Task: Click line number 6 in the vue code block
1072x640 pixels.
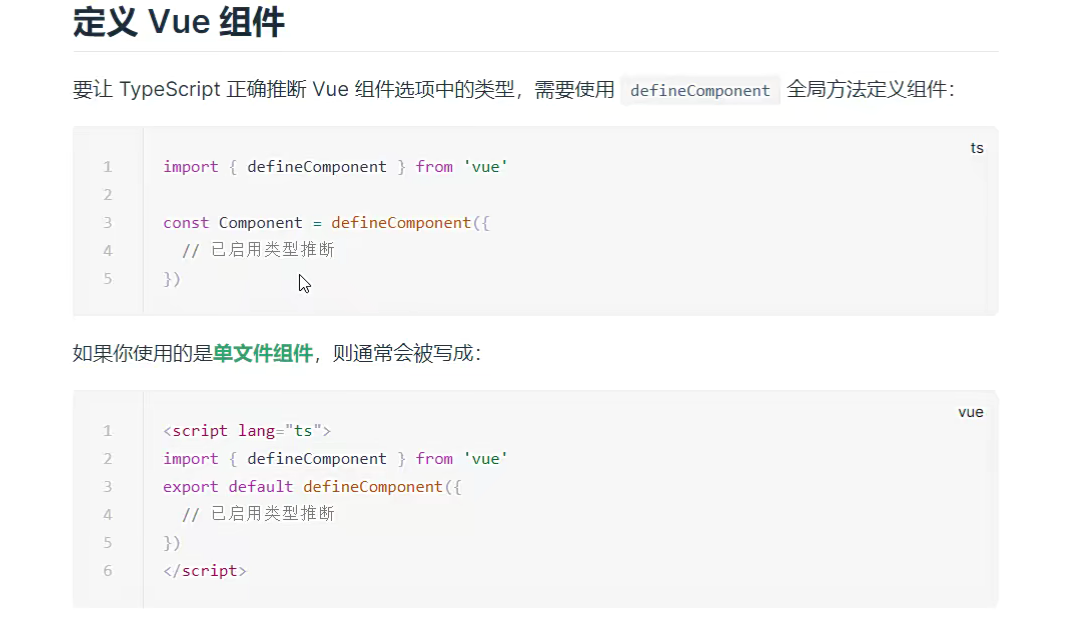Action: click(x=107, y=571)
